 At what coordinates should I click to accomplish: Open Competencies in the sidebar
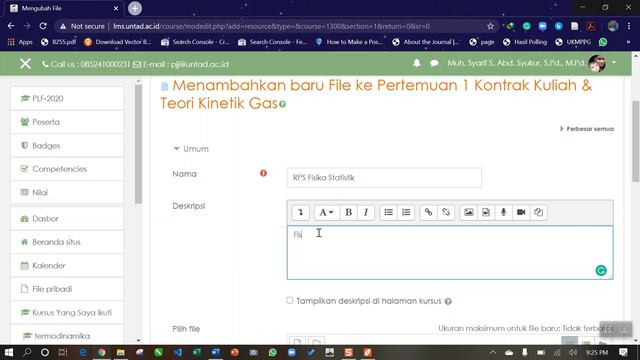[x=67, y=169]
